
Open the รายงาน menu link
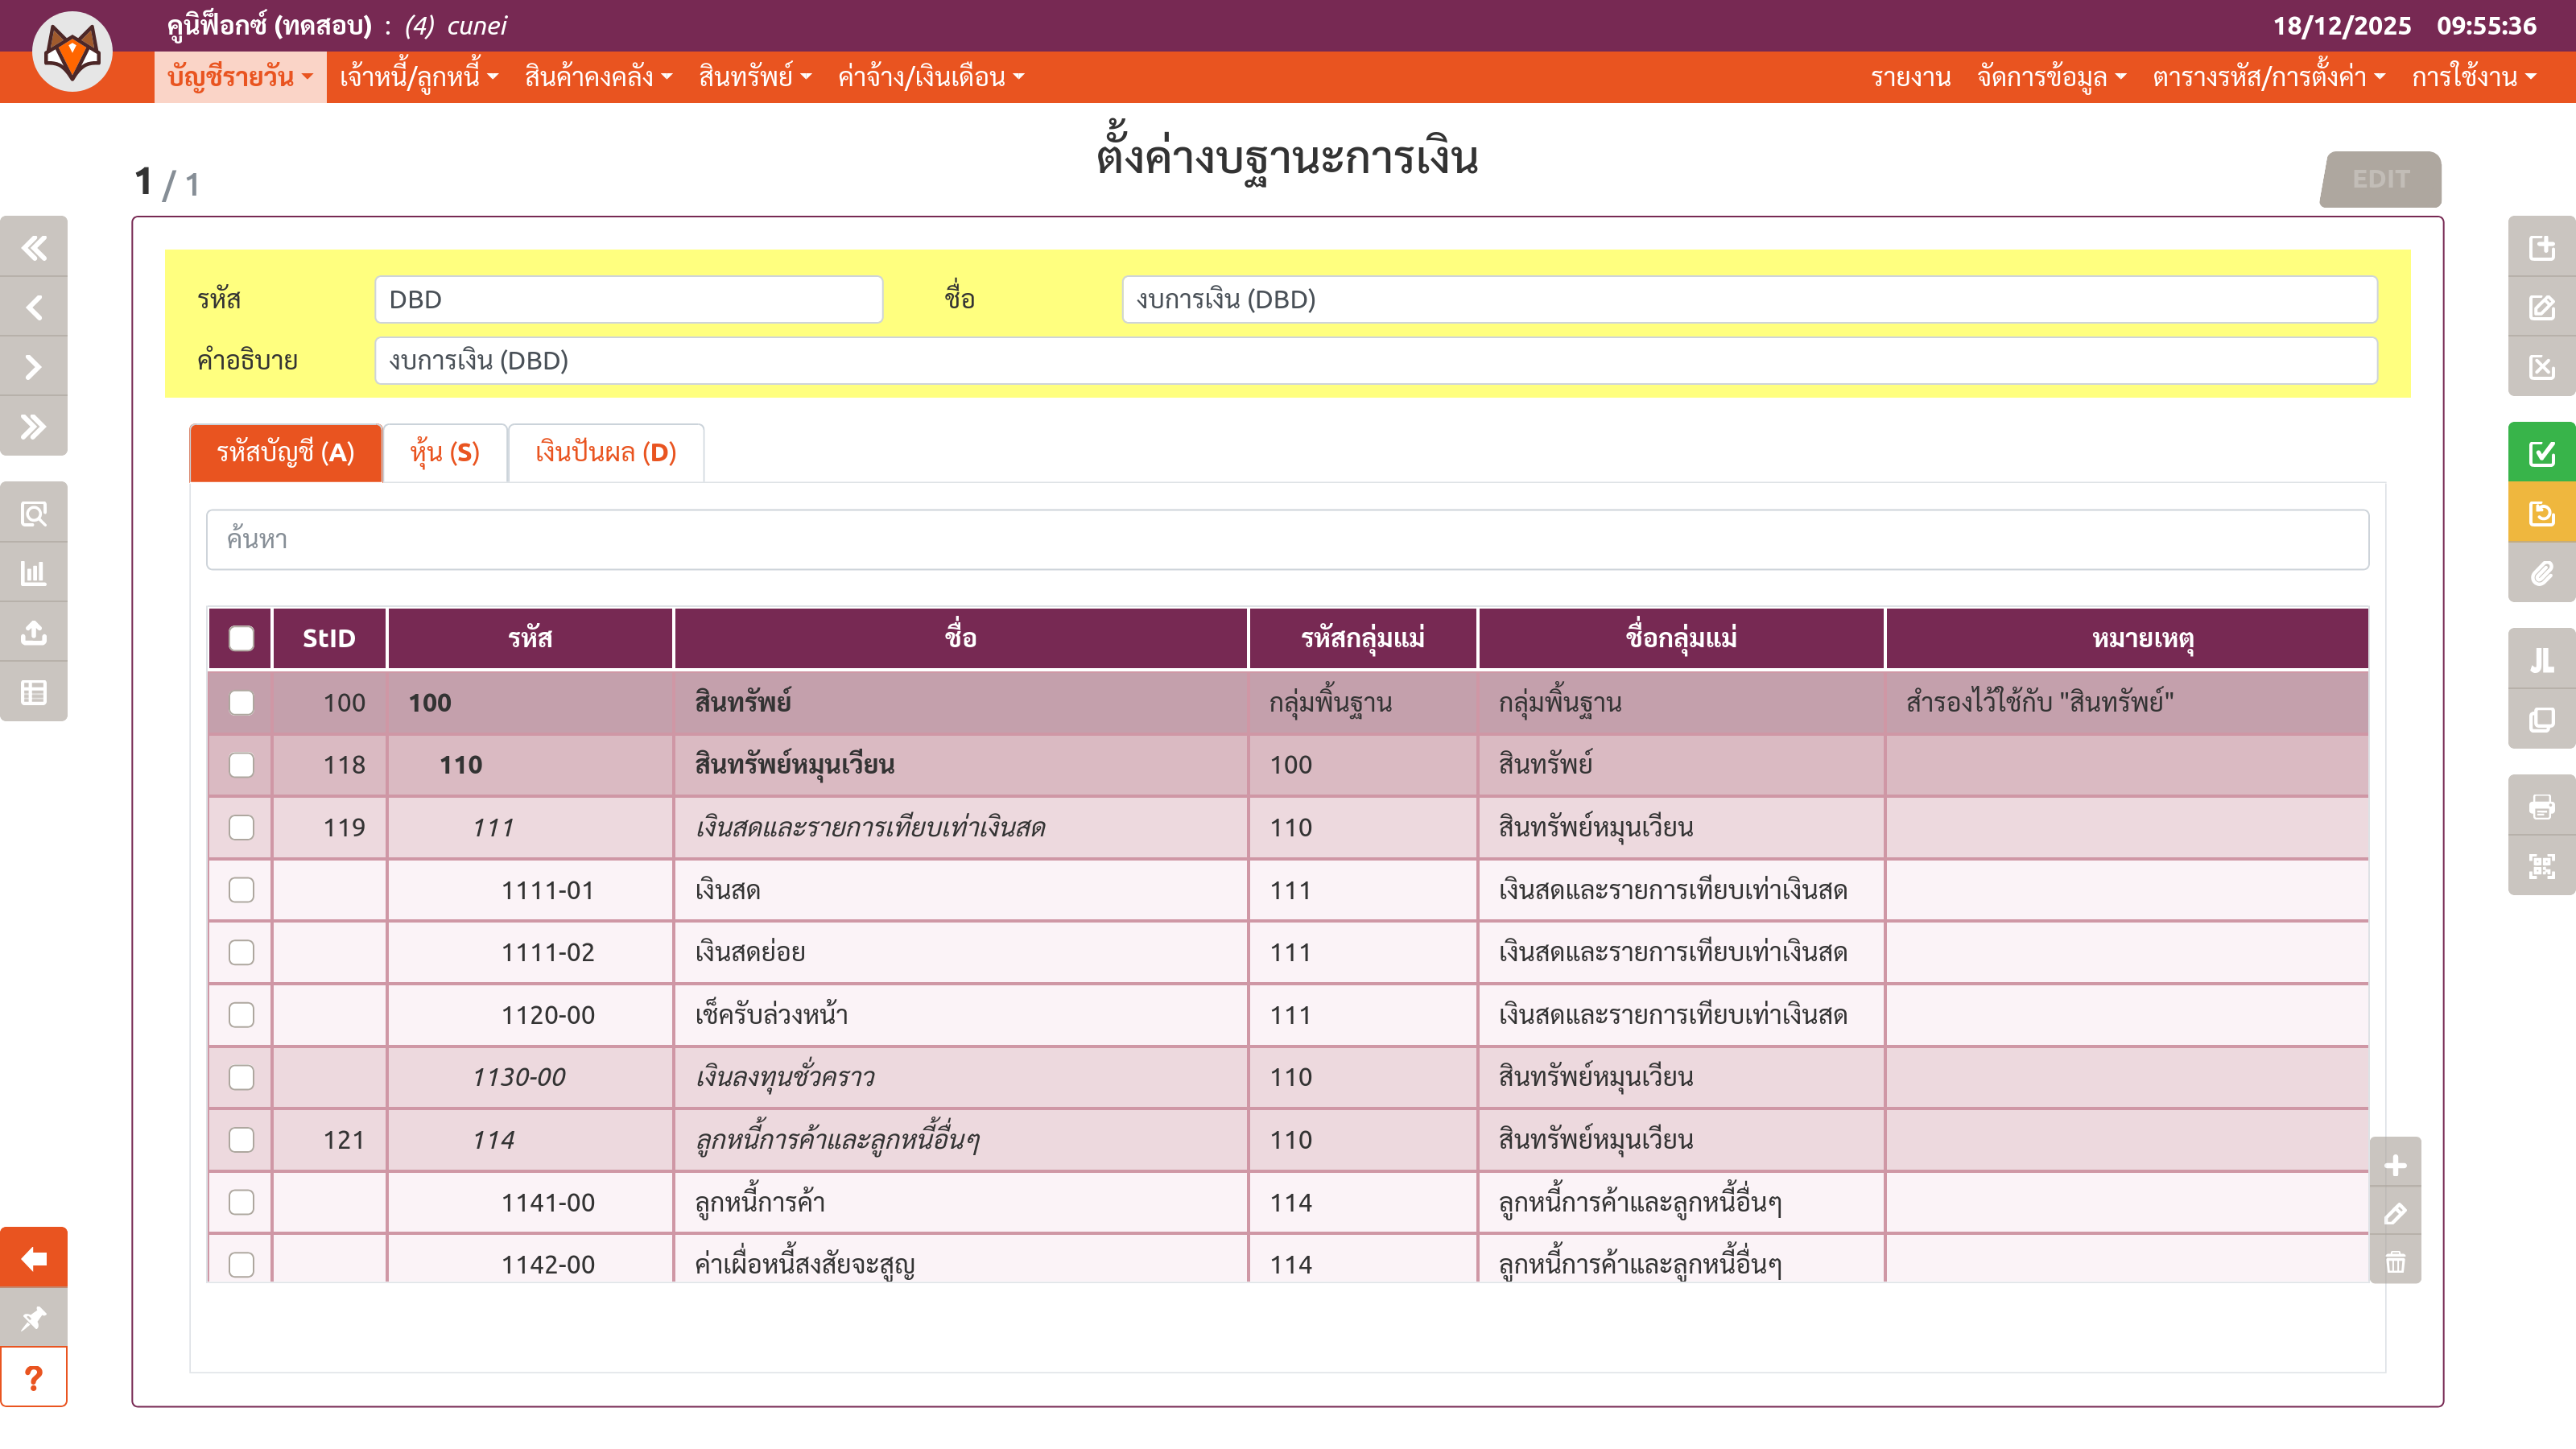1910,77
